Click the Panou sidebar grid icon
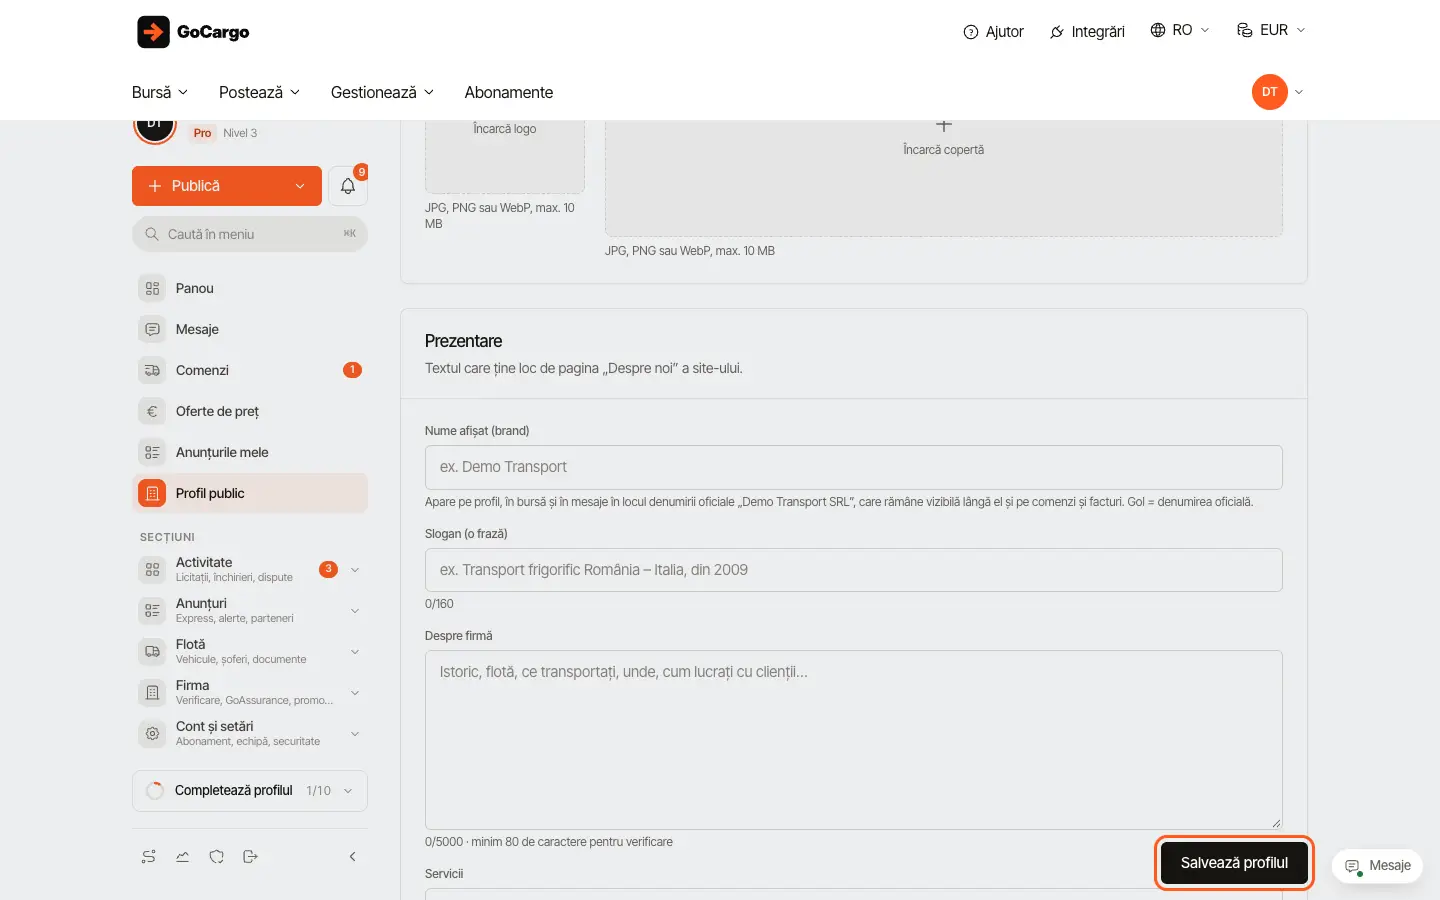 [152, 288]
